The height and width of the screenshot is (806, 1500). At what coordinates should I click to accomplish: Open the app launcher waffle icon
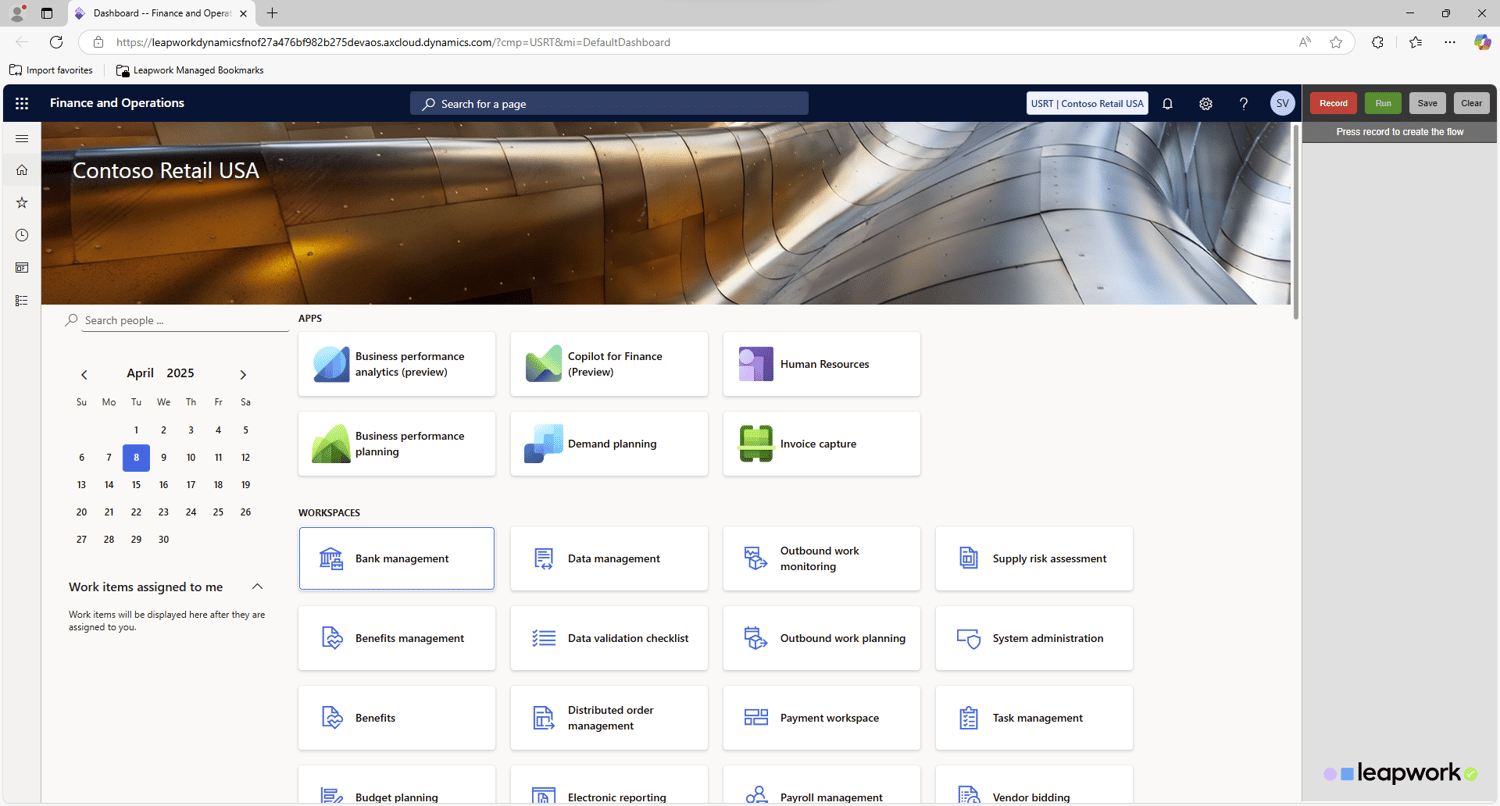(x=22, y=103)
